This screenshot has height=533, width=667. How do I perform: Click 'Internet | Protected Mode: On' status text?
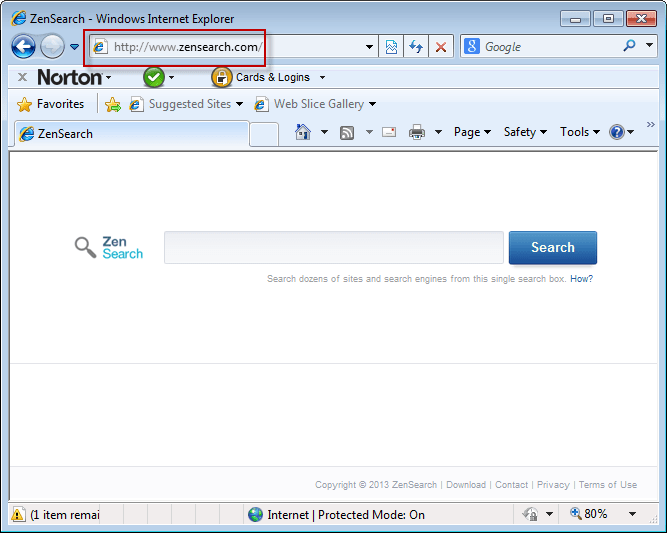click(x=346, y=515)
